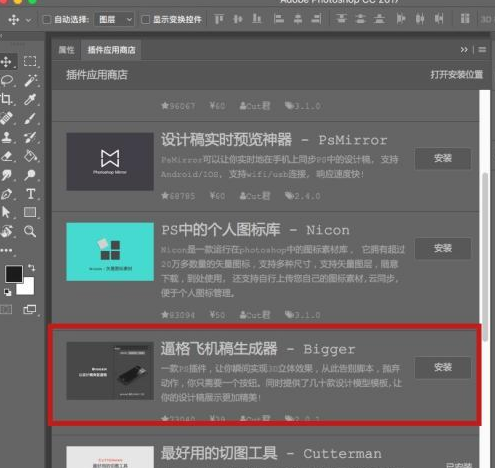The height and width of the screenshot is (468, 495).
Task: Select the Paint Bucket tool
Action: pyautogui.click(x=30, y=156)
